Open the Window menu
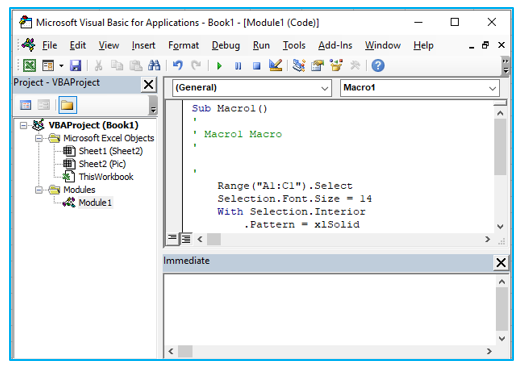Screen dimensions: 522x370 383,45
